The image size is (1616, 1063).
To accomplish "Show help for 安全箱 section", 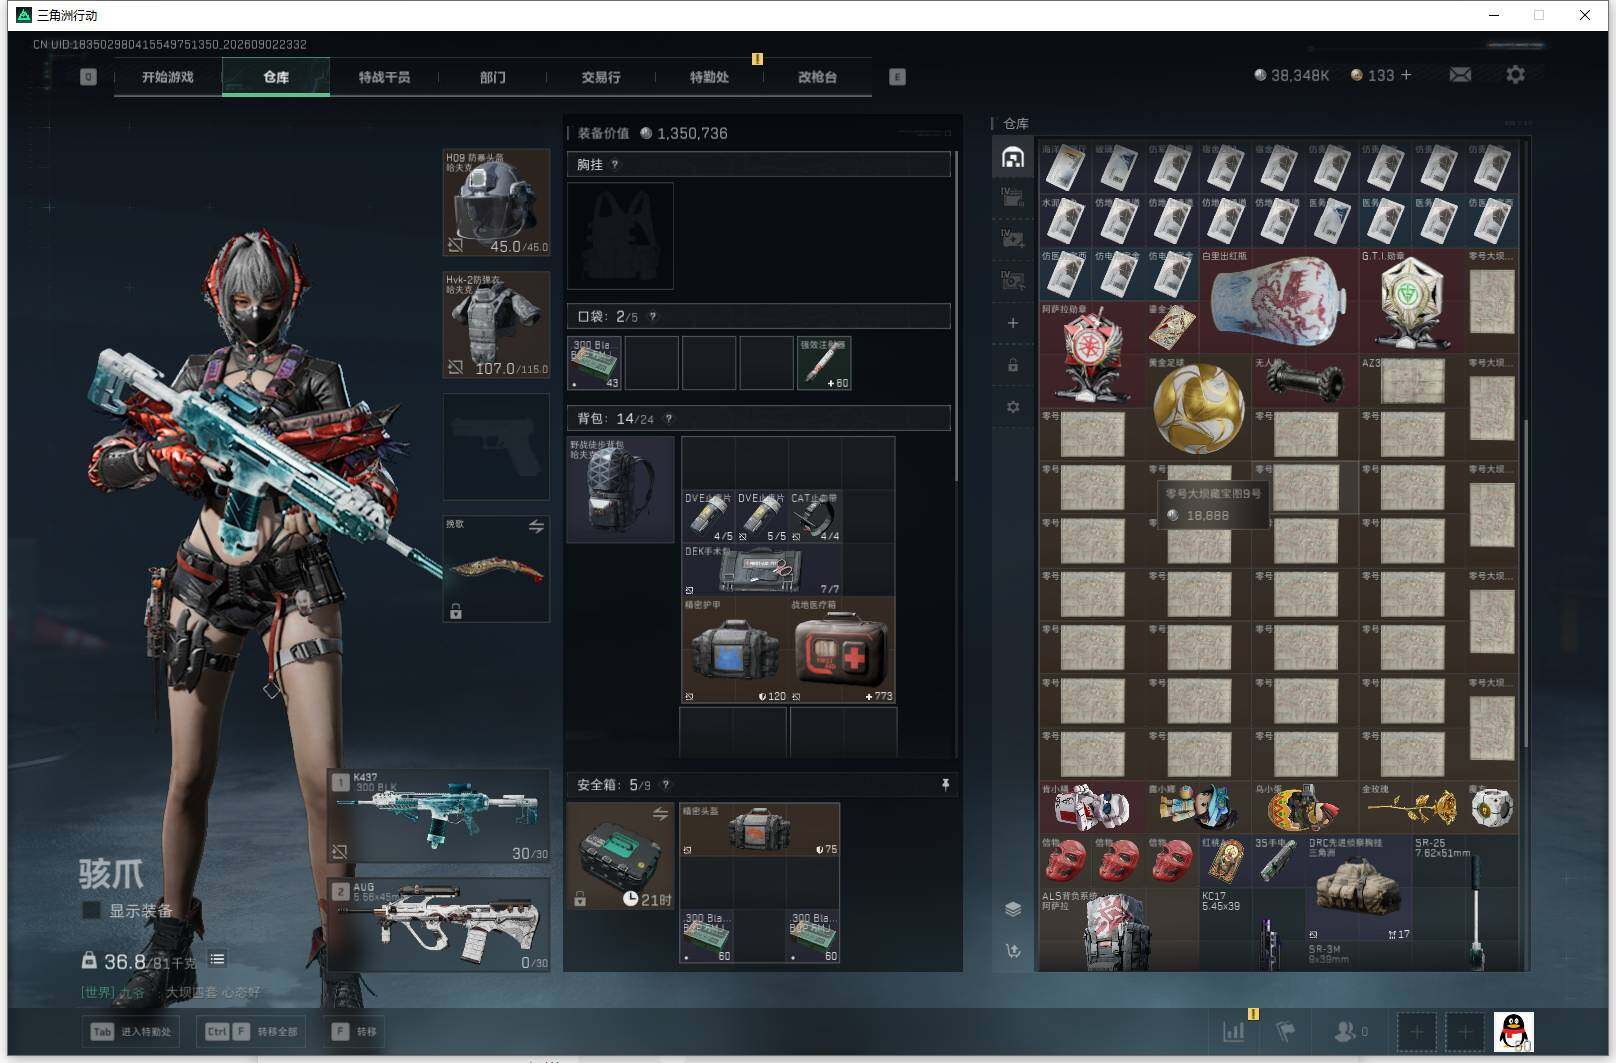I will click(666, 785).
